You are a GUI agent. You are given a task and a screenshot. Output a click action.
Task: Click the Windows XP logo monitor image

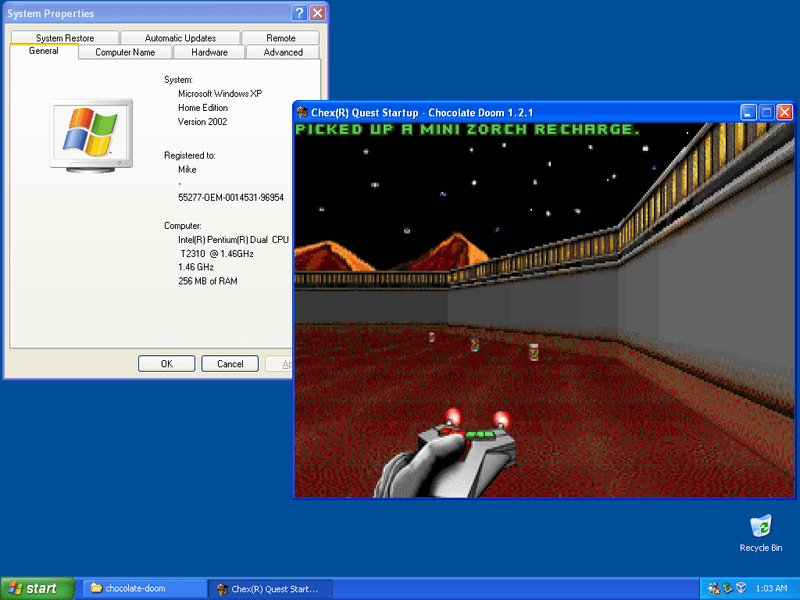pos(91,135)
